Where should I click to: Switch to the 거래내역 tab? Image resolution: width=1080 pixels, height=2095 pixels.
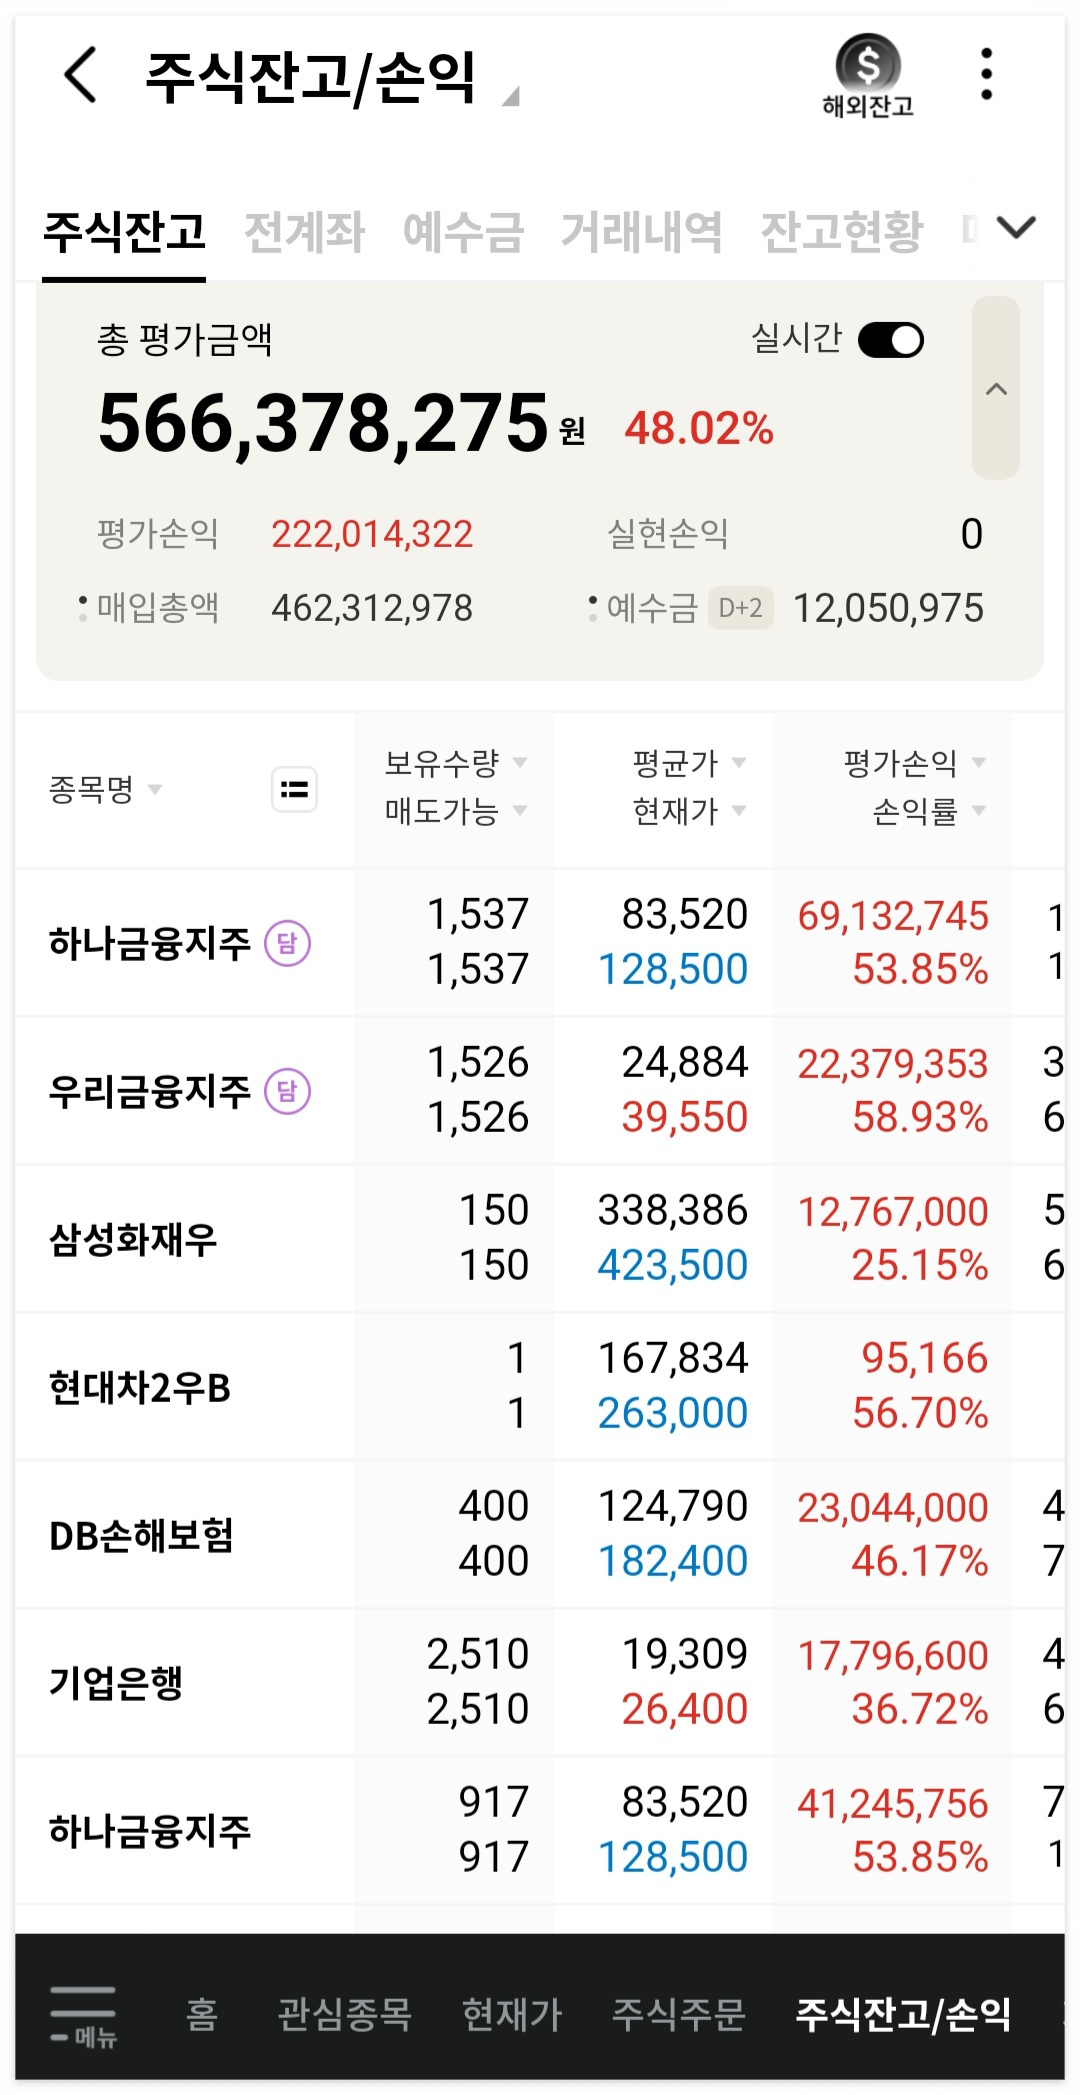click(642, 232)
